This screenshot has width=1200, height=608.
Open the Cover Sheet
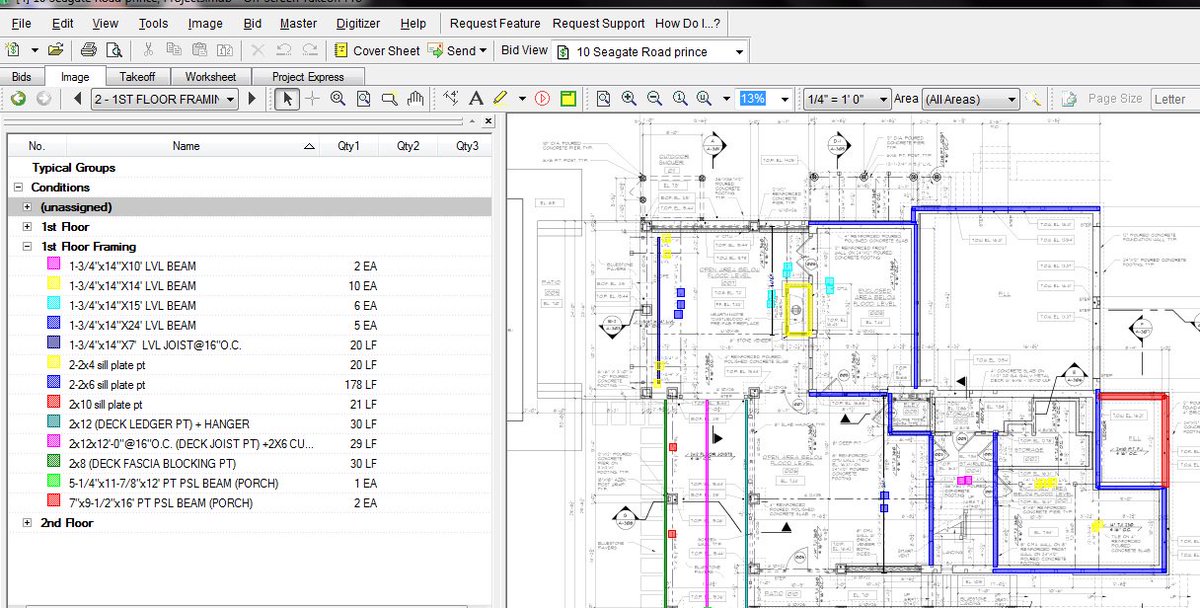click(376, 50)
